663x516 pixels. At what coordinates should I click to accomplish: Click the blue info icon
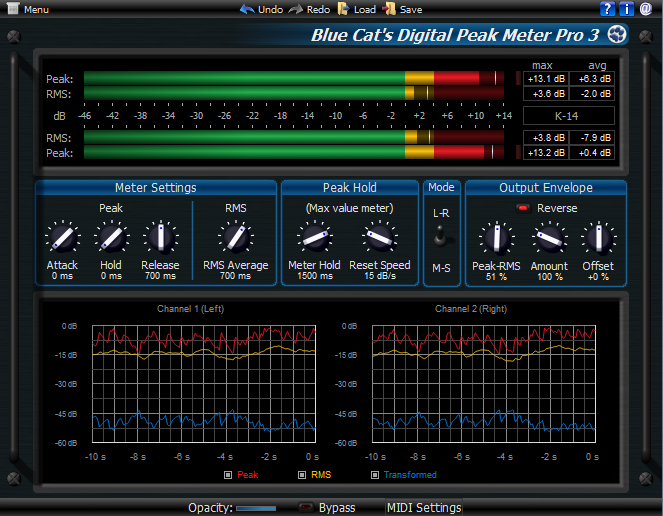[626, 8]
